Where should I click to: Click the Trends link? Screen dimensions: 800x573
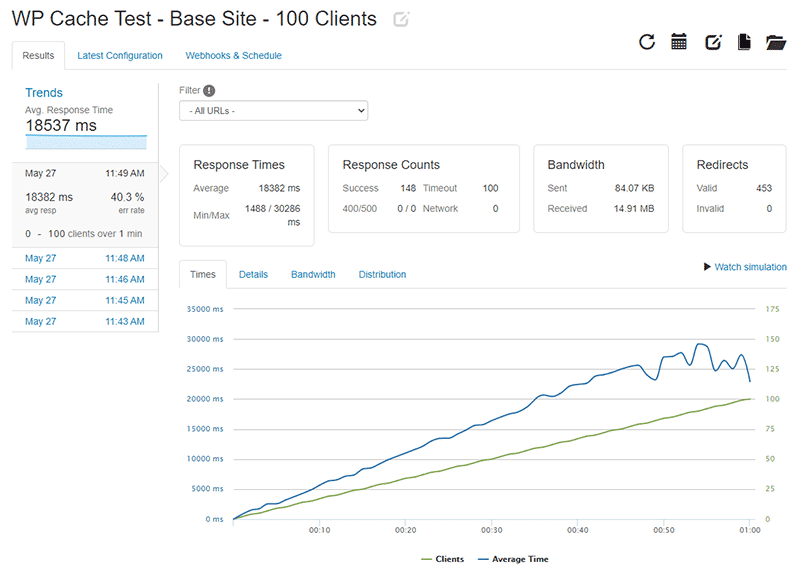[44, 93]
